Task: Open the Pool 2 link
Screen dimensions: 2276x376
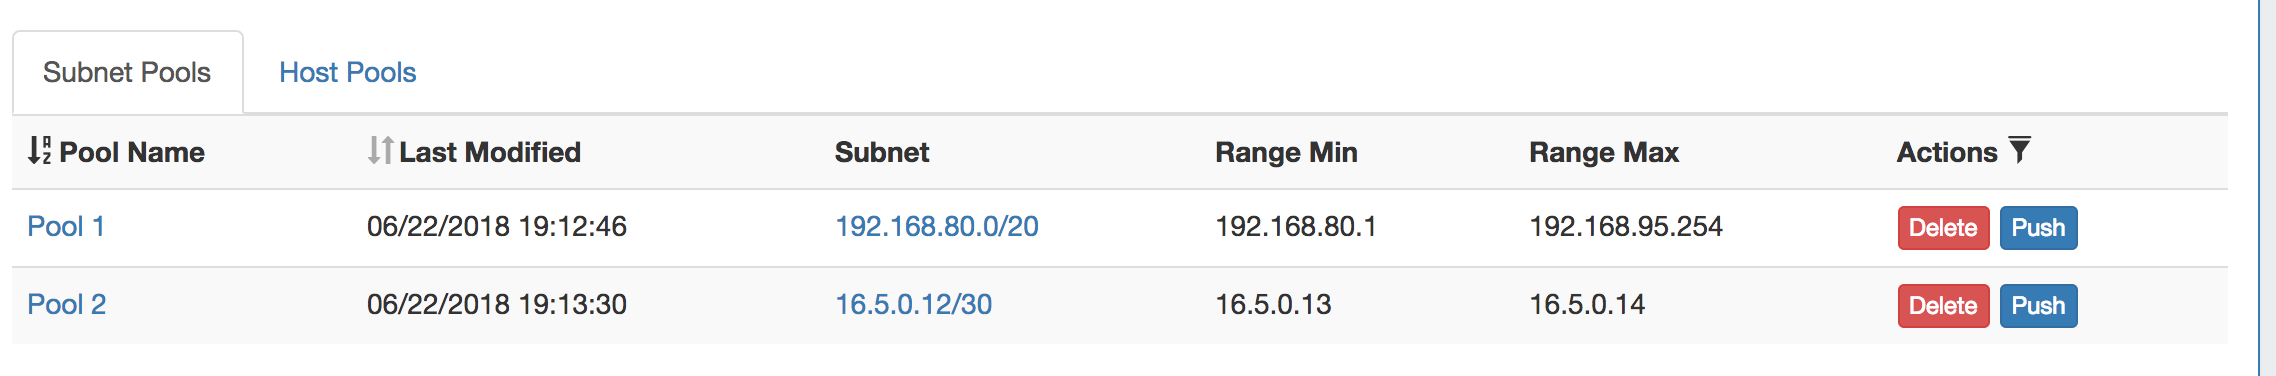Action: click(x=66, y=305)
